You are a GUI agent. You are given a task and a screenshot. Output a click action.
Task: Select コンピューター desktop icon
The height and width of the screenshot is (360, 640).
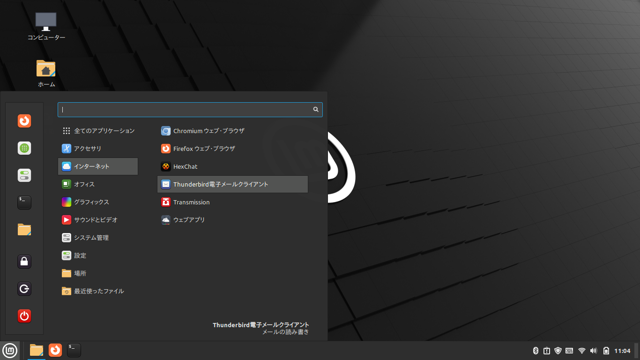[x=46, y=27]
